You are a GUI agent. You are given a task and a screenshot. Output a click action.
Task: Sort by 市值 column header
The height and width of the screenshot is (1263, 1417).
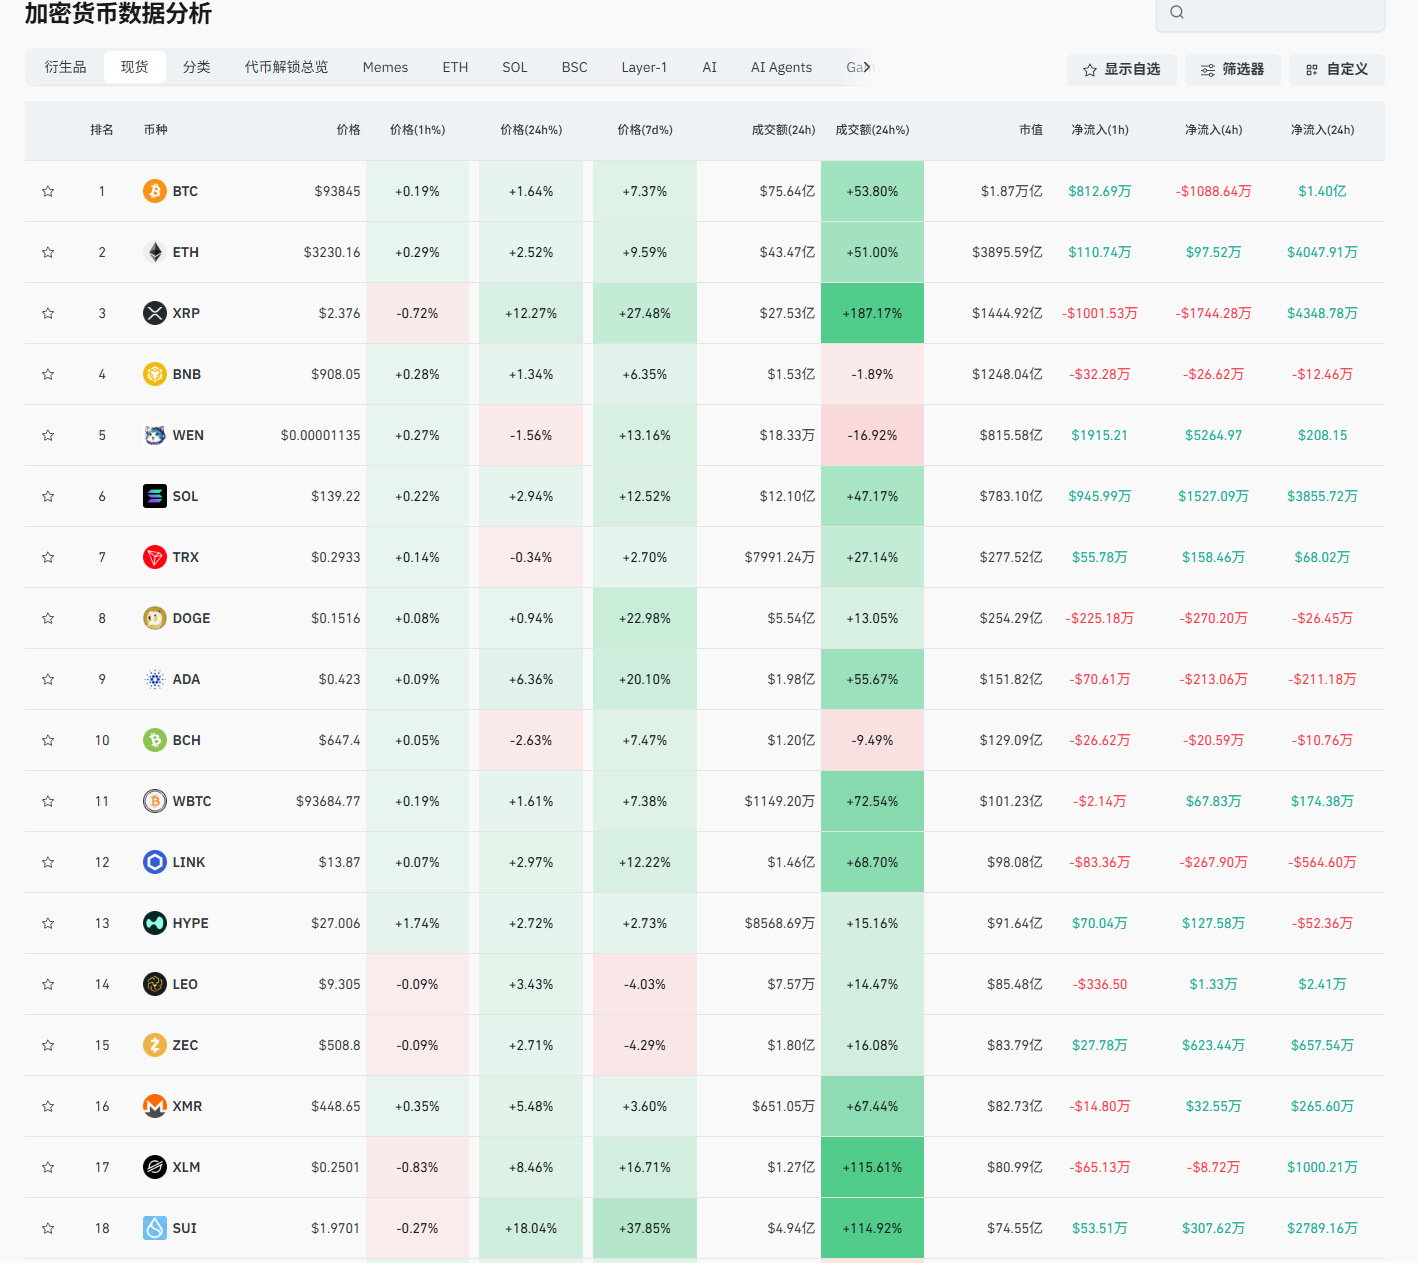[x=1030, y=130]
